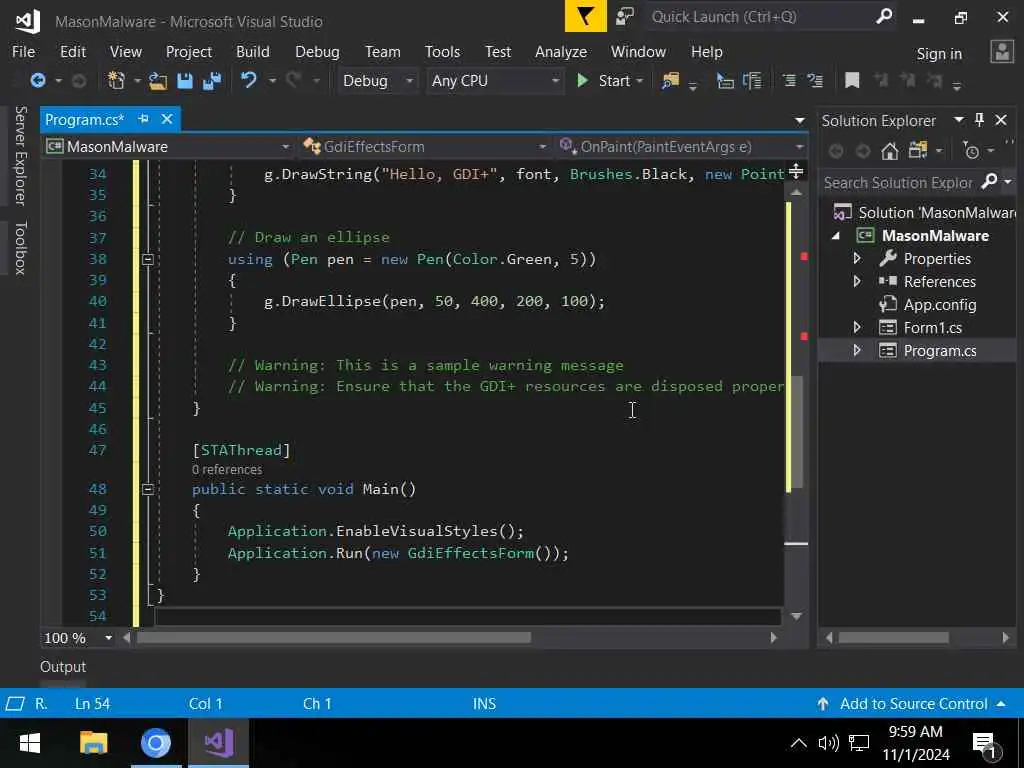Open the Tools menu
The width and height of the screenshot is (1024, 768).
442,52
